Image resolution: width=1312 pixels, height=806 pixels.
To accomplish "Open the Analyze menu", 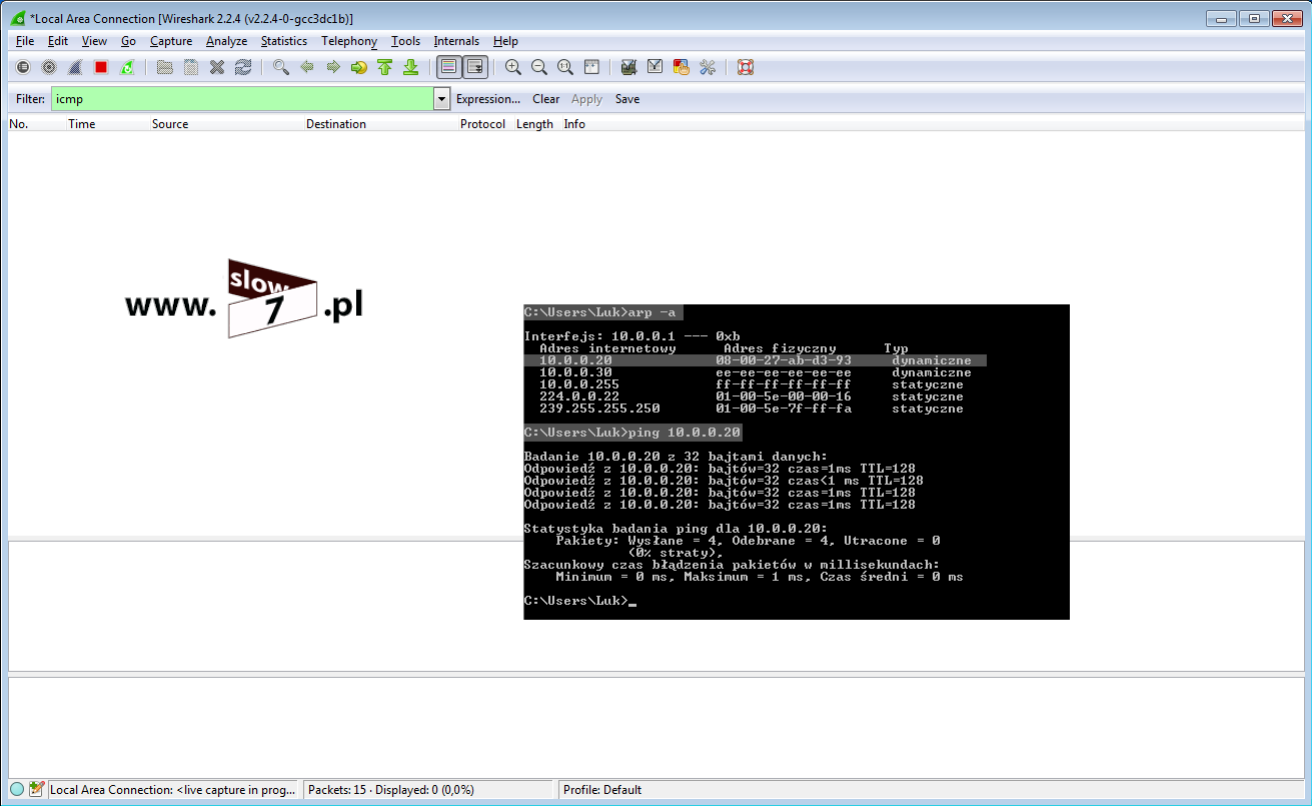I will [227, 41].
